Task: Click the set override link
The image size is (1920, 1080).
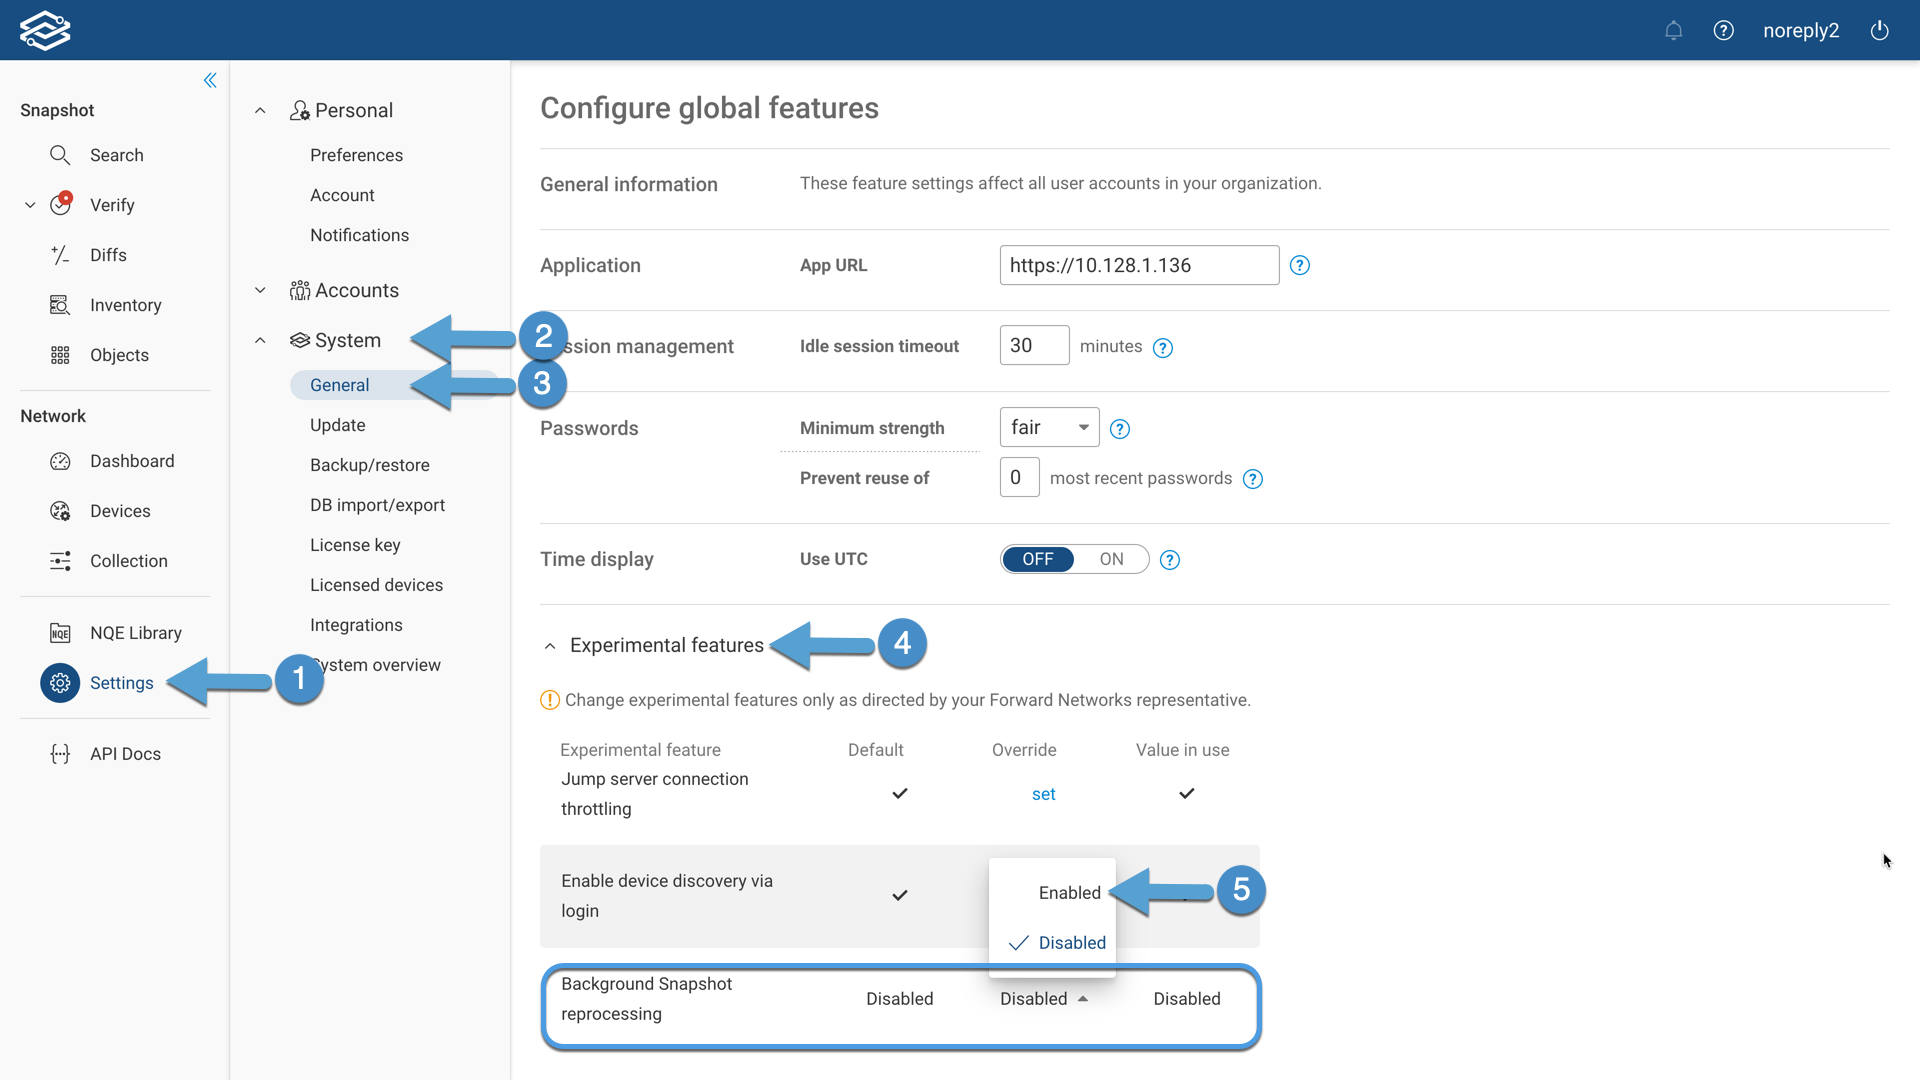Action: [1043, 794]
